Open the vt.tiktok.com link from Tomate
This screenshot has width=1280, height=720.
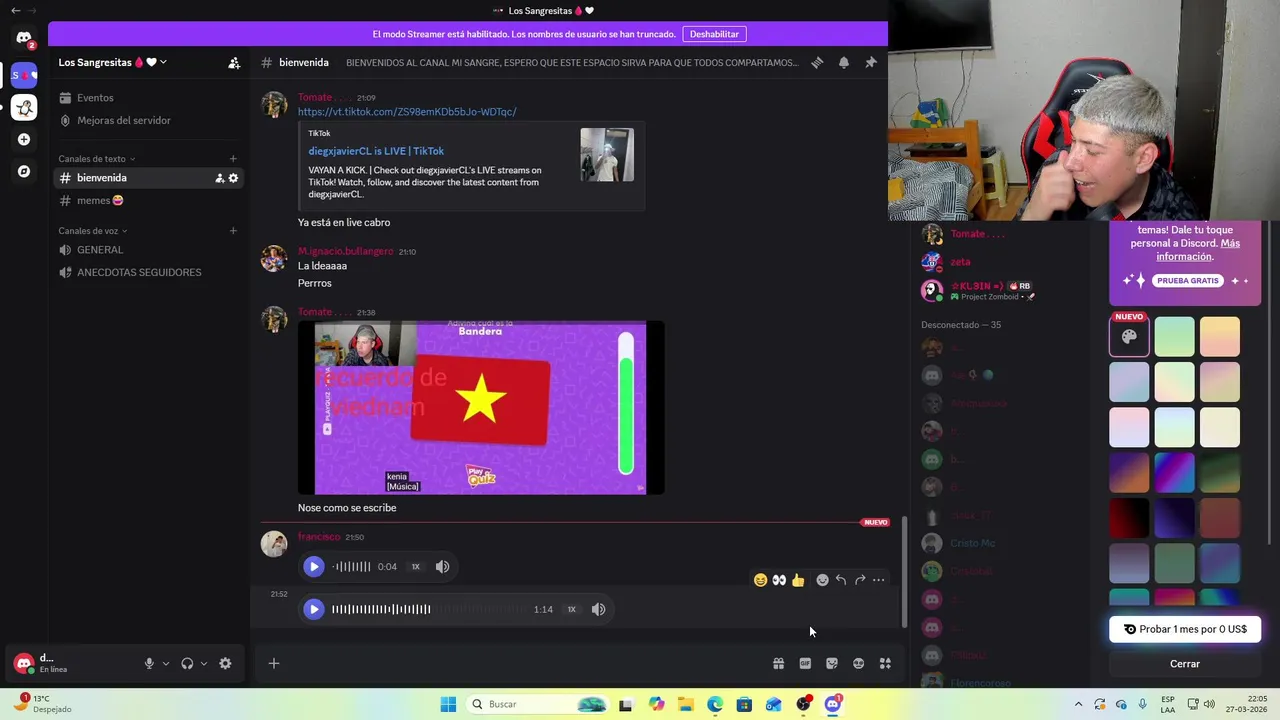click(407, 112)
